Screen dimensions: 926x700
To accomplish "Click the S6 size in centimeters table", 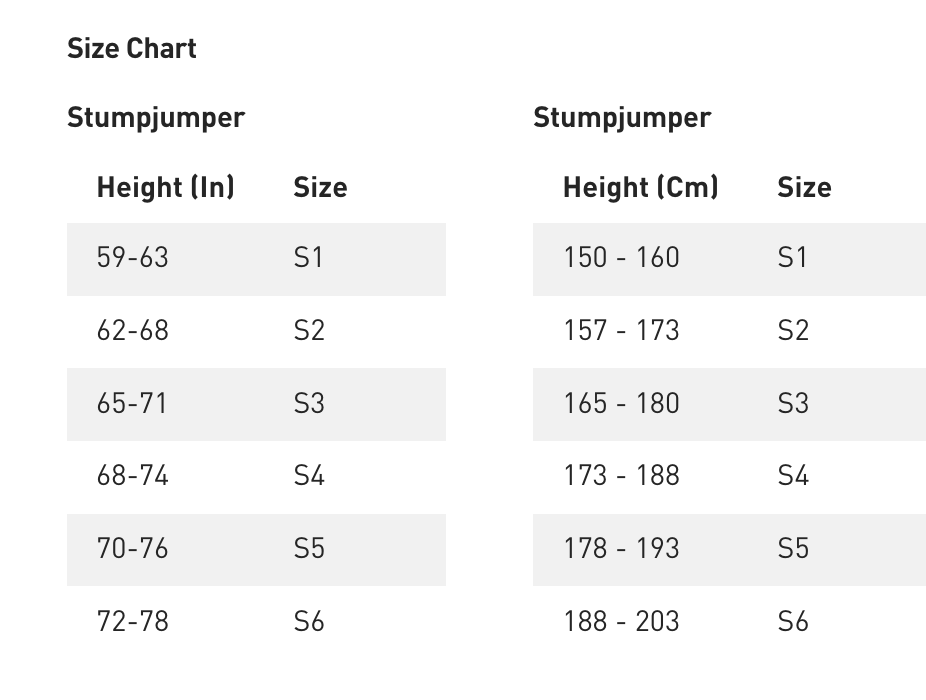I will (792, 622).
